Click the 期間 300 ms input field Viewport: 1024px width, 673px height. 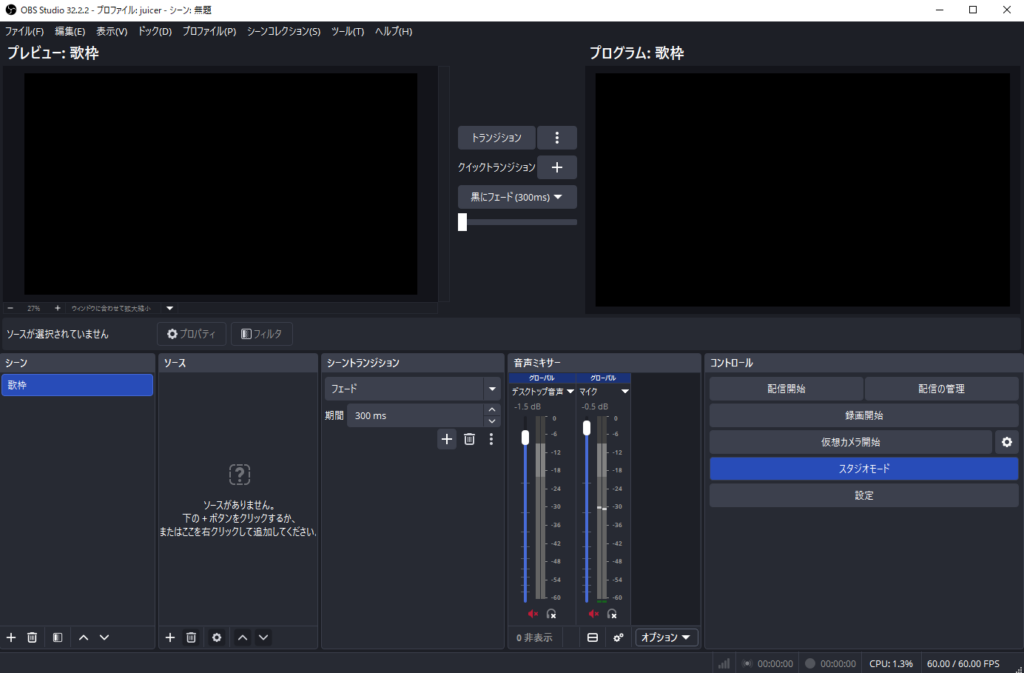pyautogui.click(x=415, y=415)
